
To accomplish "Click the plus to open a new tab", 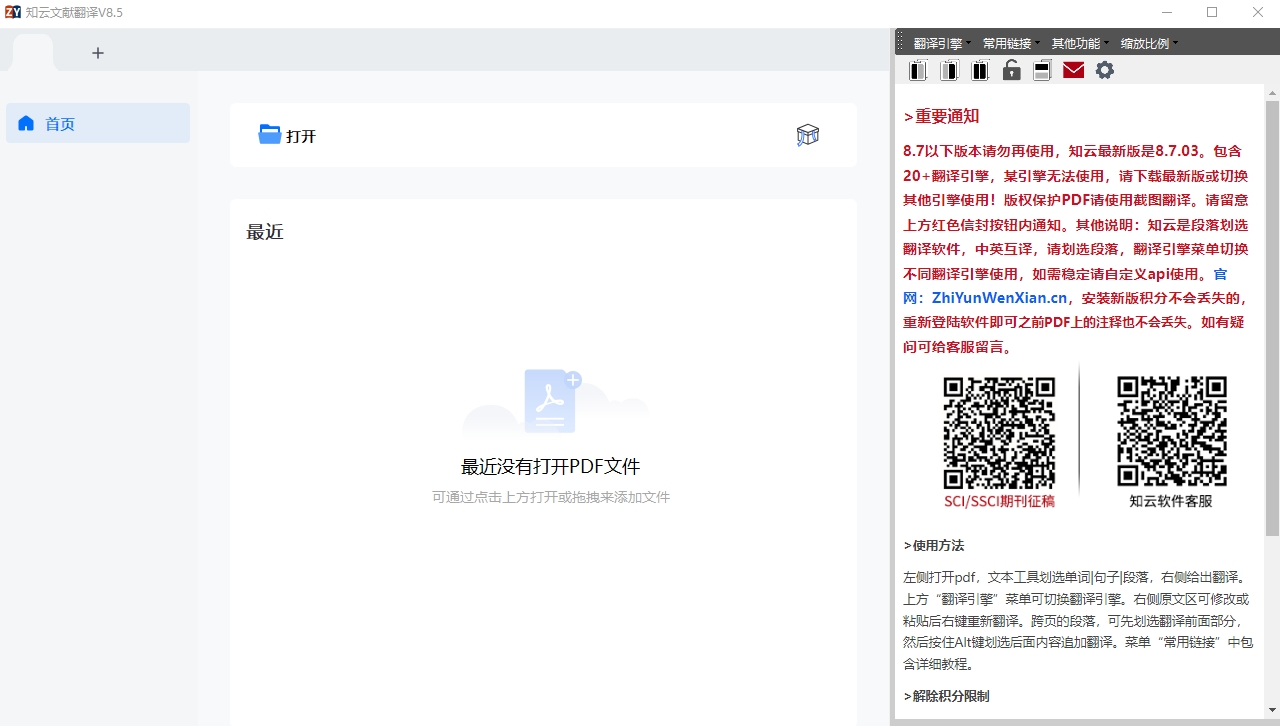I will point(97,53).
